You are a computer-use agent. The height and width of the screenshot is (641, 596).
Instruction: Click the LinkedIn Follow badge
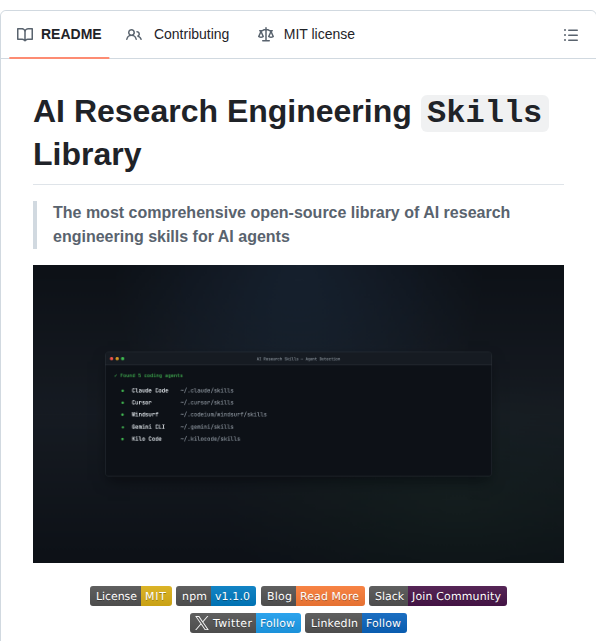(x=356, y=623)
